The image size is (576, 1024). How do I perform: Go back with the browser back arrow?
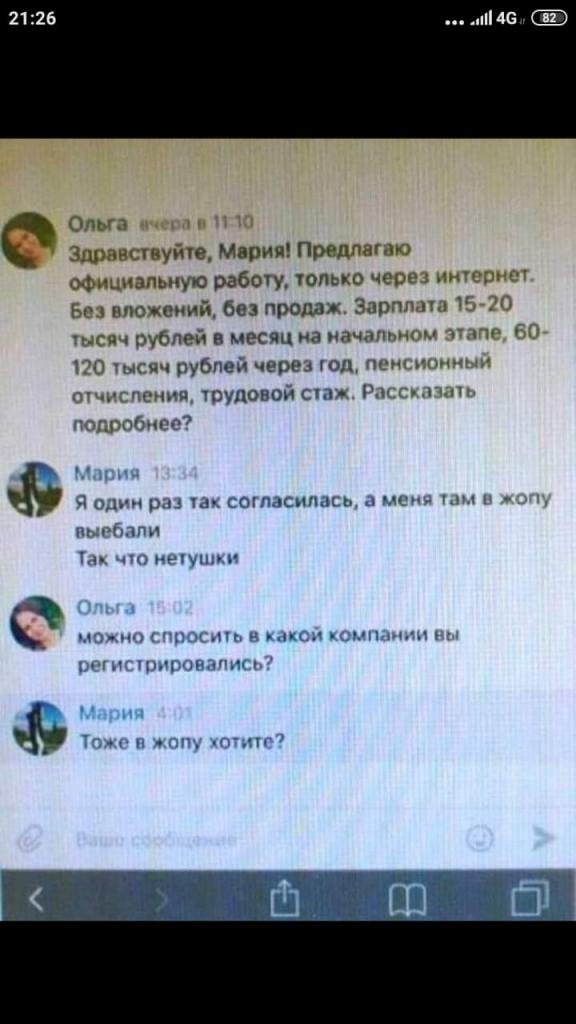[35, 903]
